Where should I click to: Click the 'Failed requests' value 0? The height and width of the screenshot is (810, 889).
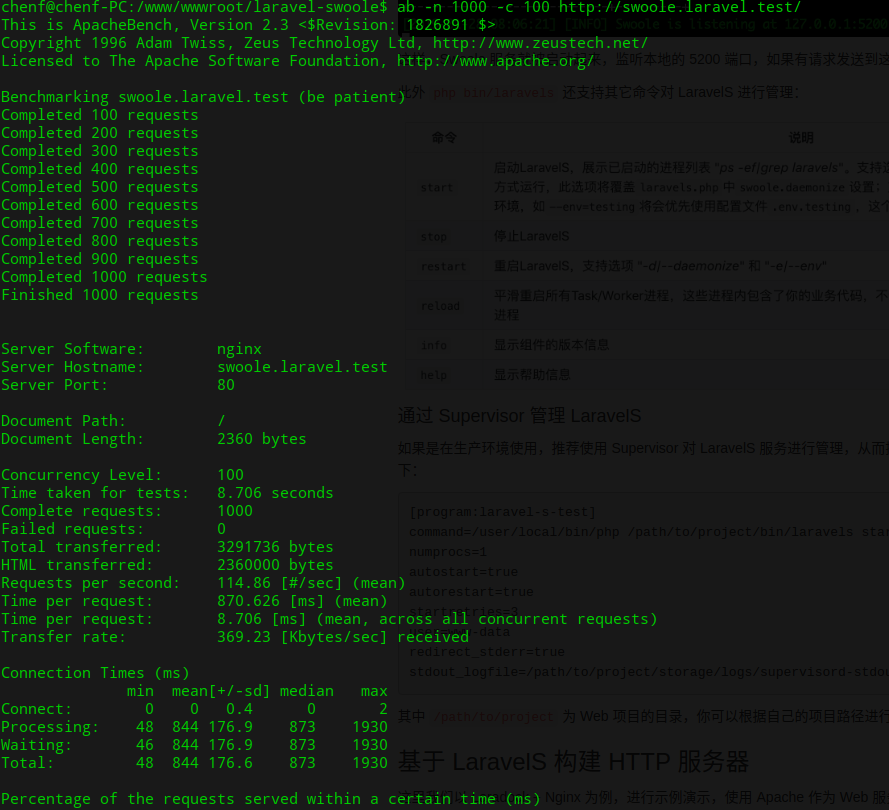[x=222, y=529]
